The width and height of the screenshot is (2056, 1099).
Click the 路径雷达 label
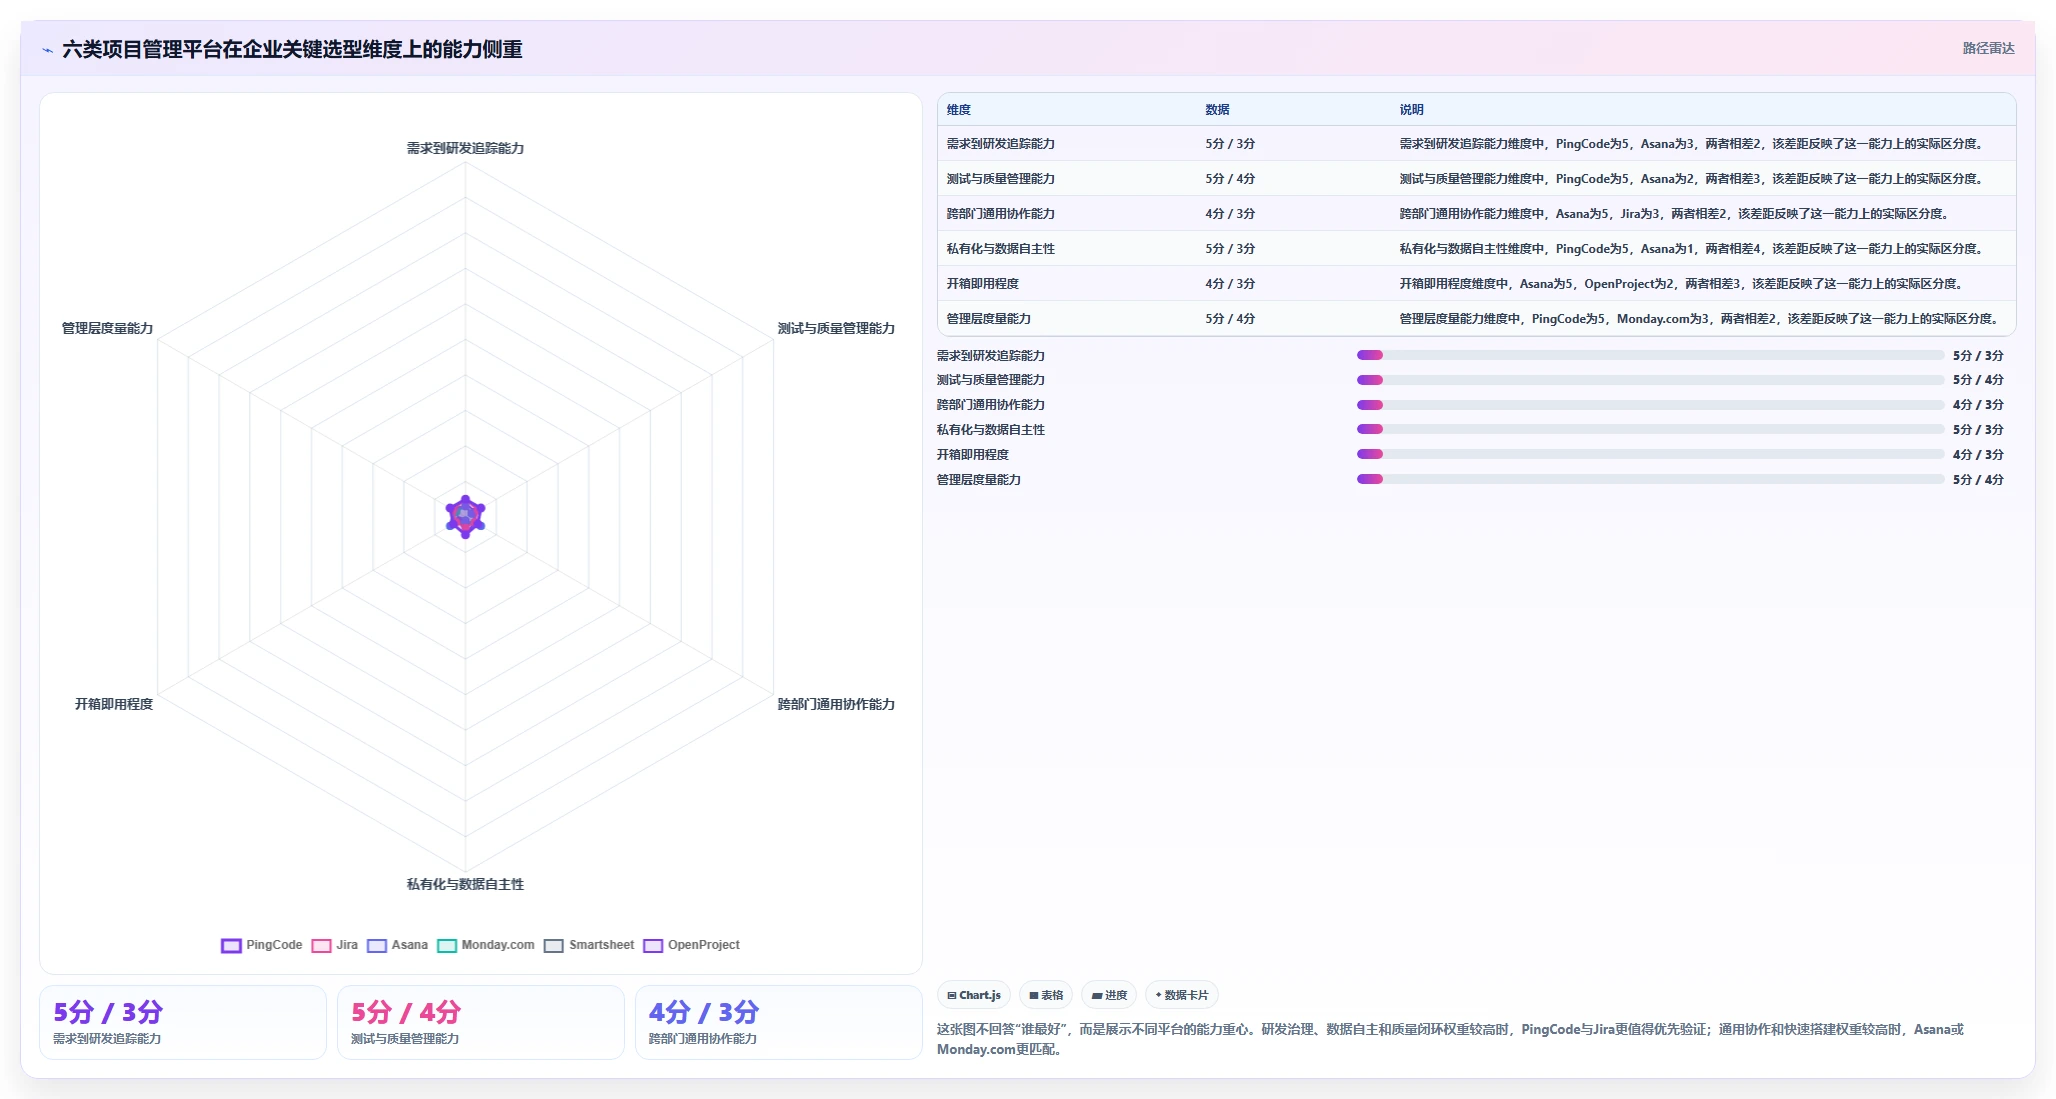(x=1988, y=48)
